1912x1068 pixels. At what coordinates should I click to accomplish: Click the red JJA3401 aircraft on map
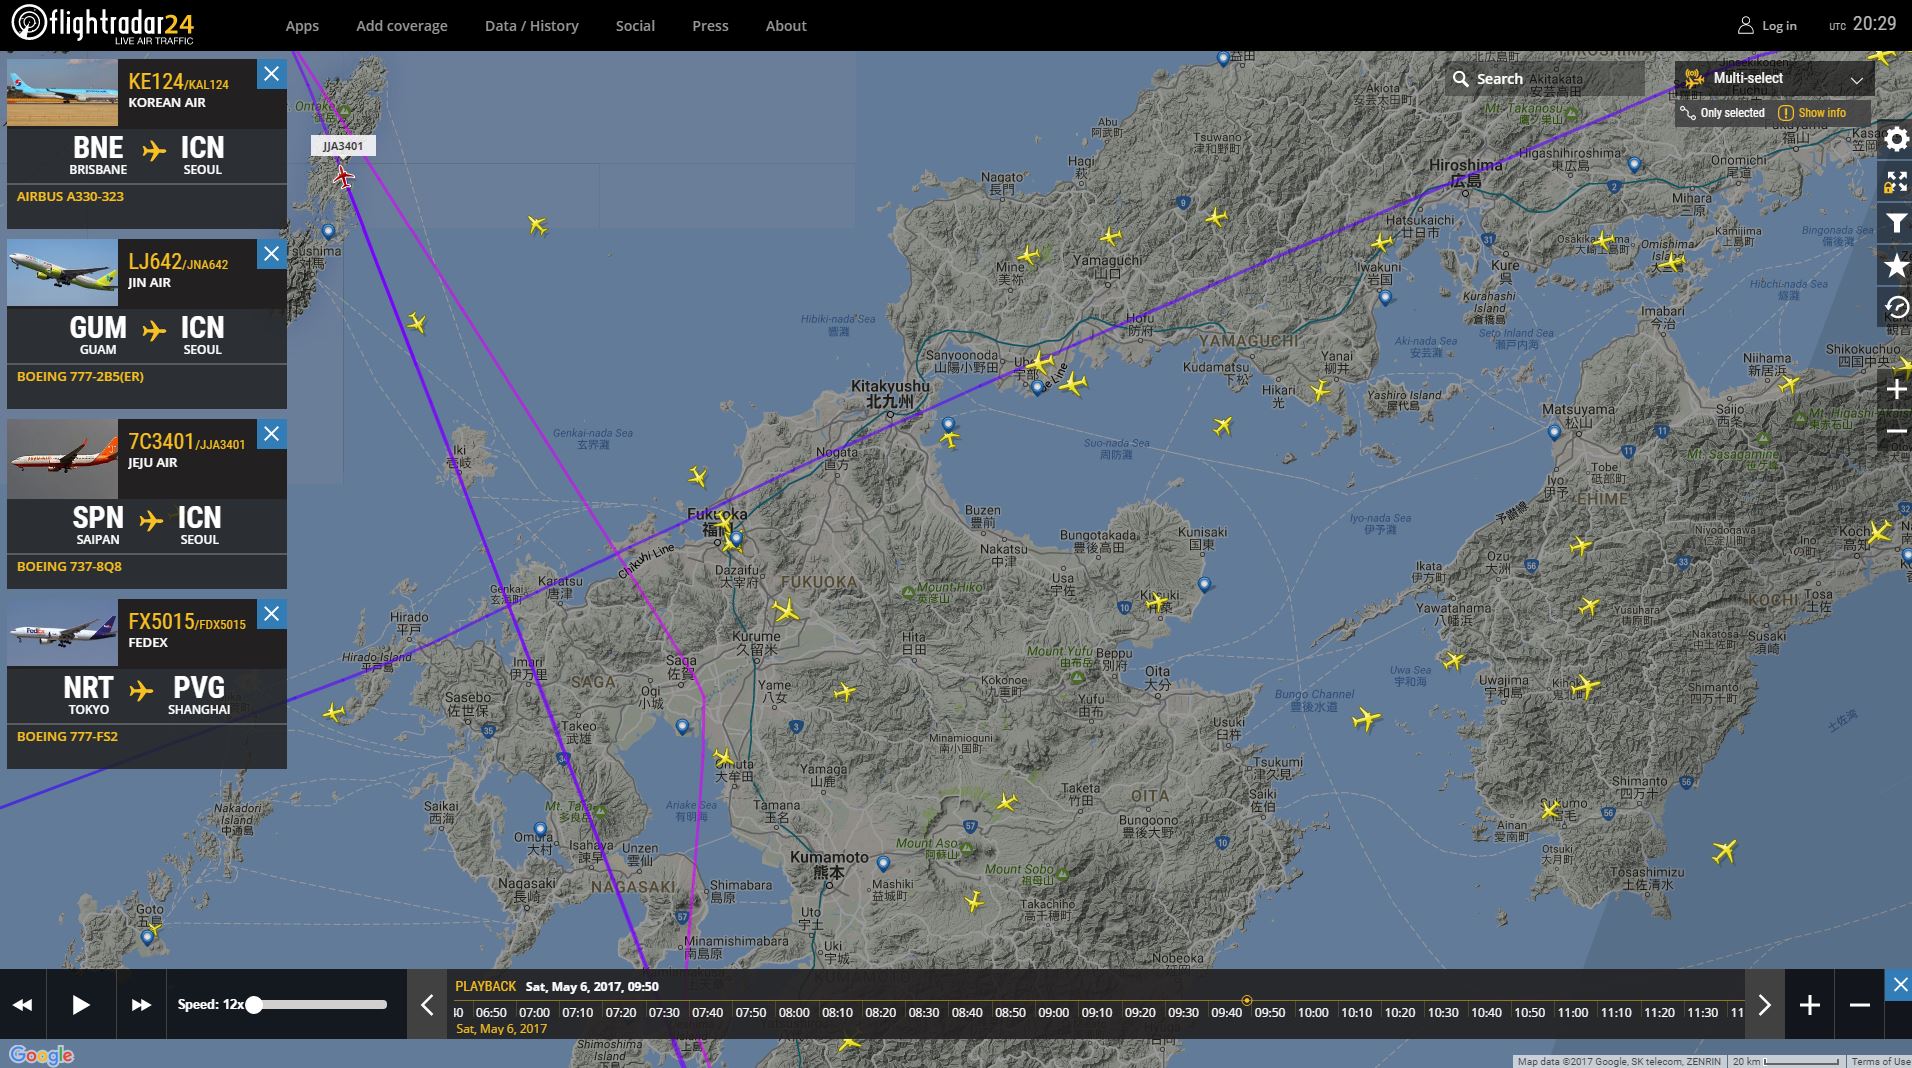(344, 178)
